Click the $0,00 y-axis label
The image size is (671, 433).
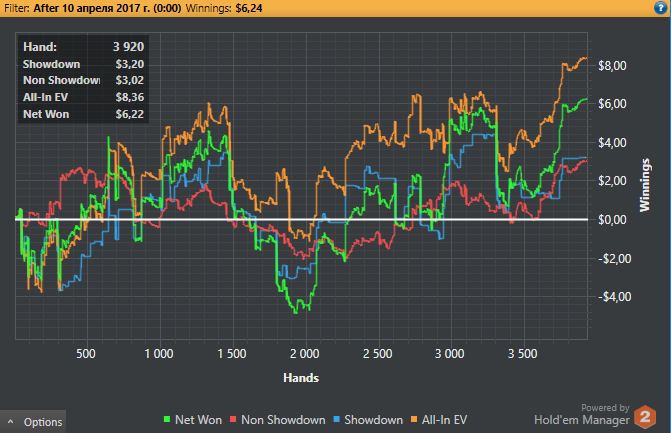point(612,220)
